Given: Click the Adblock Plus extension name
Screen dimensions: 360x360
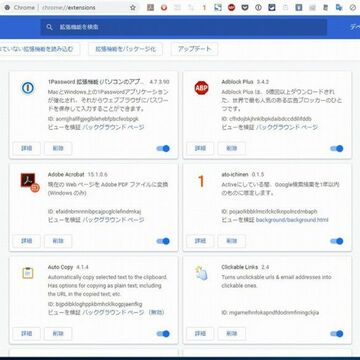Looking at the screenshot, I should tap(237, 82).
